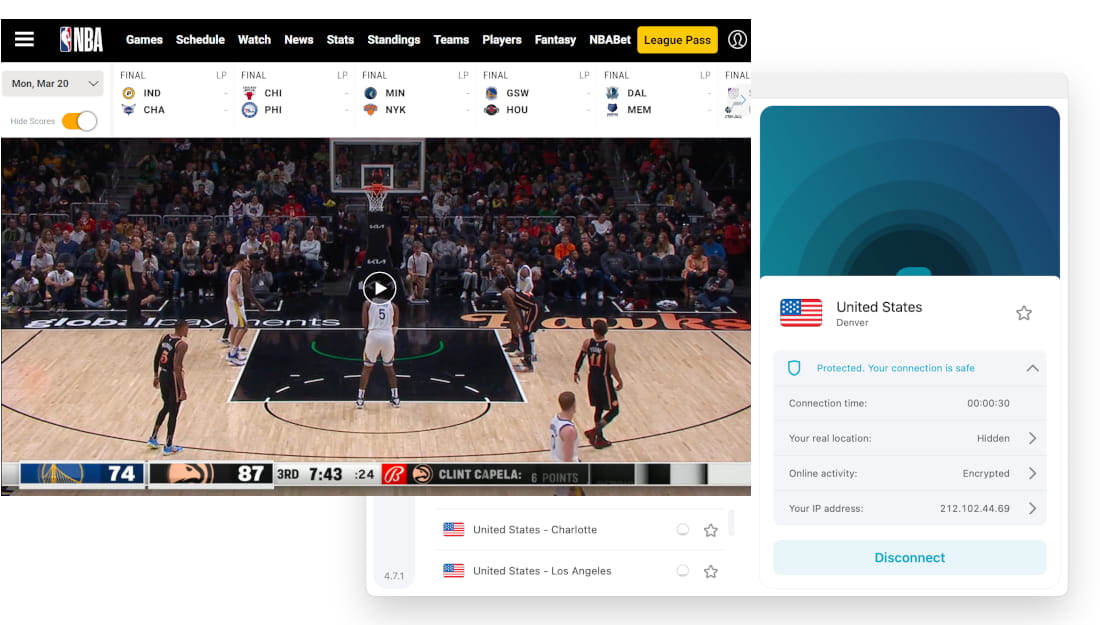This screenshot has width=1100, height=625.
Task: Expand Your real location details
Action: [1033, 438]
